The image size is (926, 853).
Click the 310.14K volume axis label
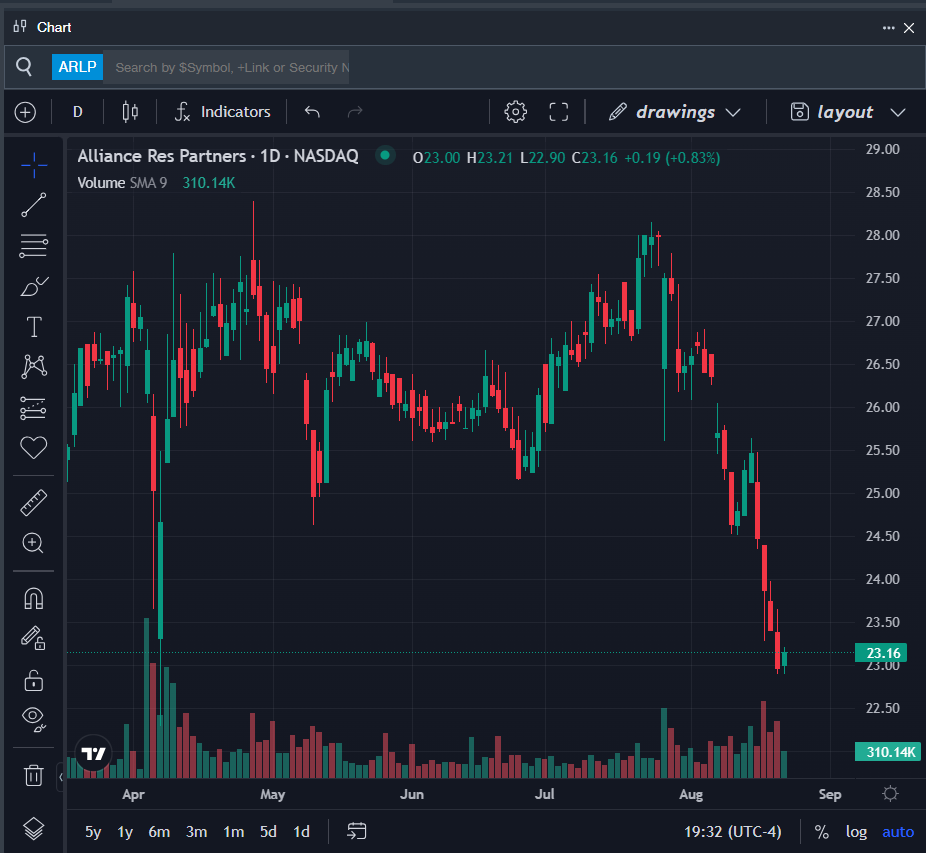pos(887,752)
